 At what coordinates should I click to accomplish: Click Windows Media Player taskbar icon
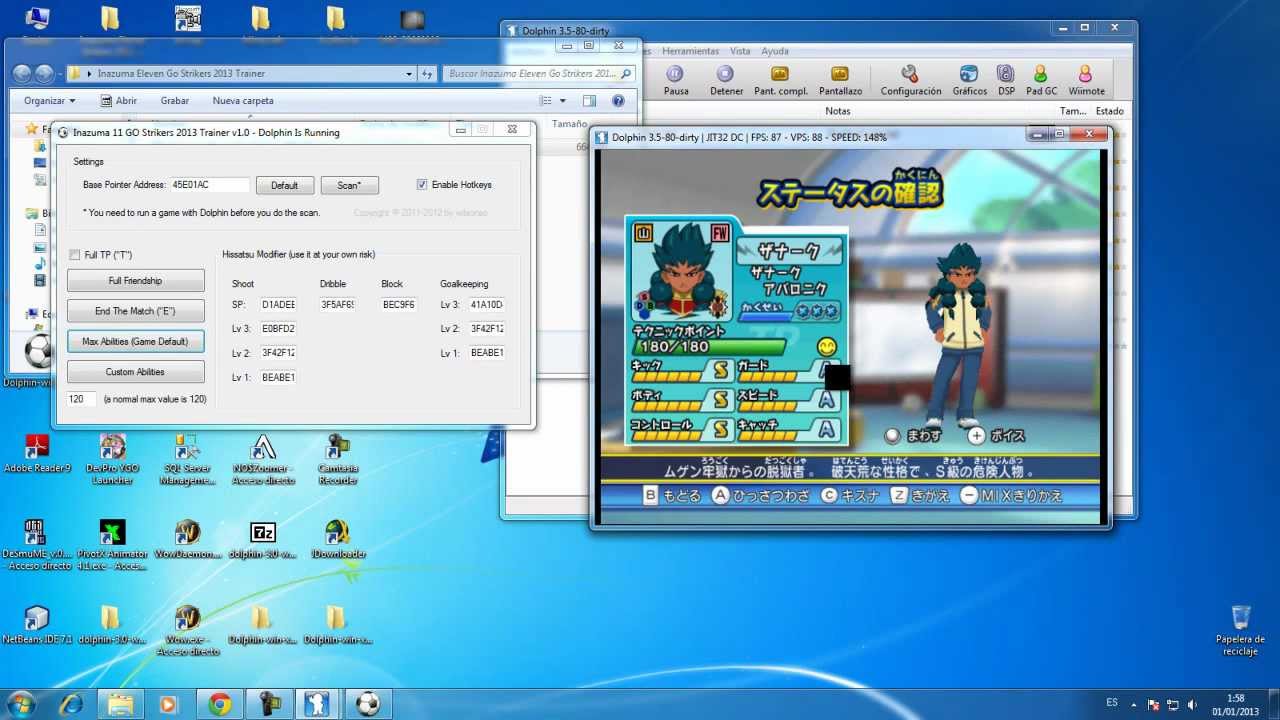tap(169, 704)
